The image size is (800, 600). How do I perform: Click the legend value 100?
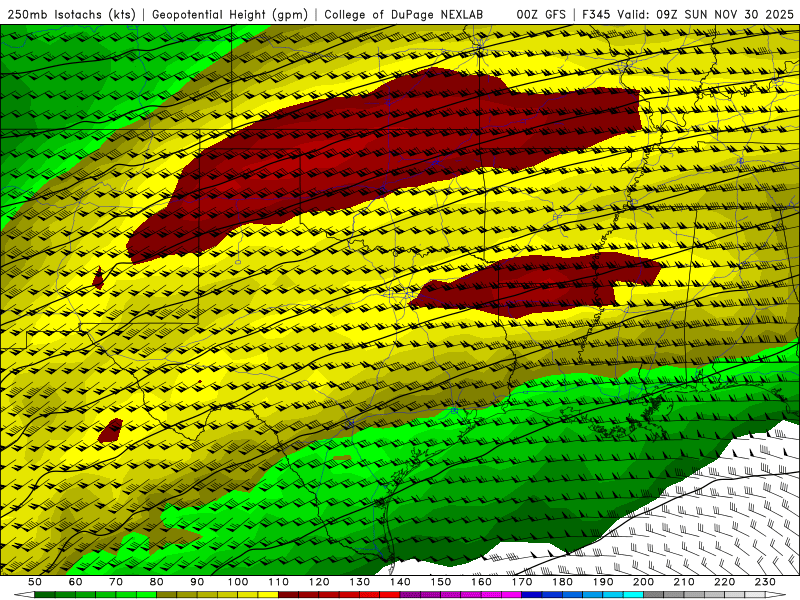238,582
